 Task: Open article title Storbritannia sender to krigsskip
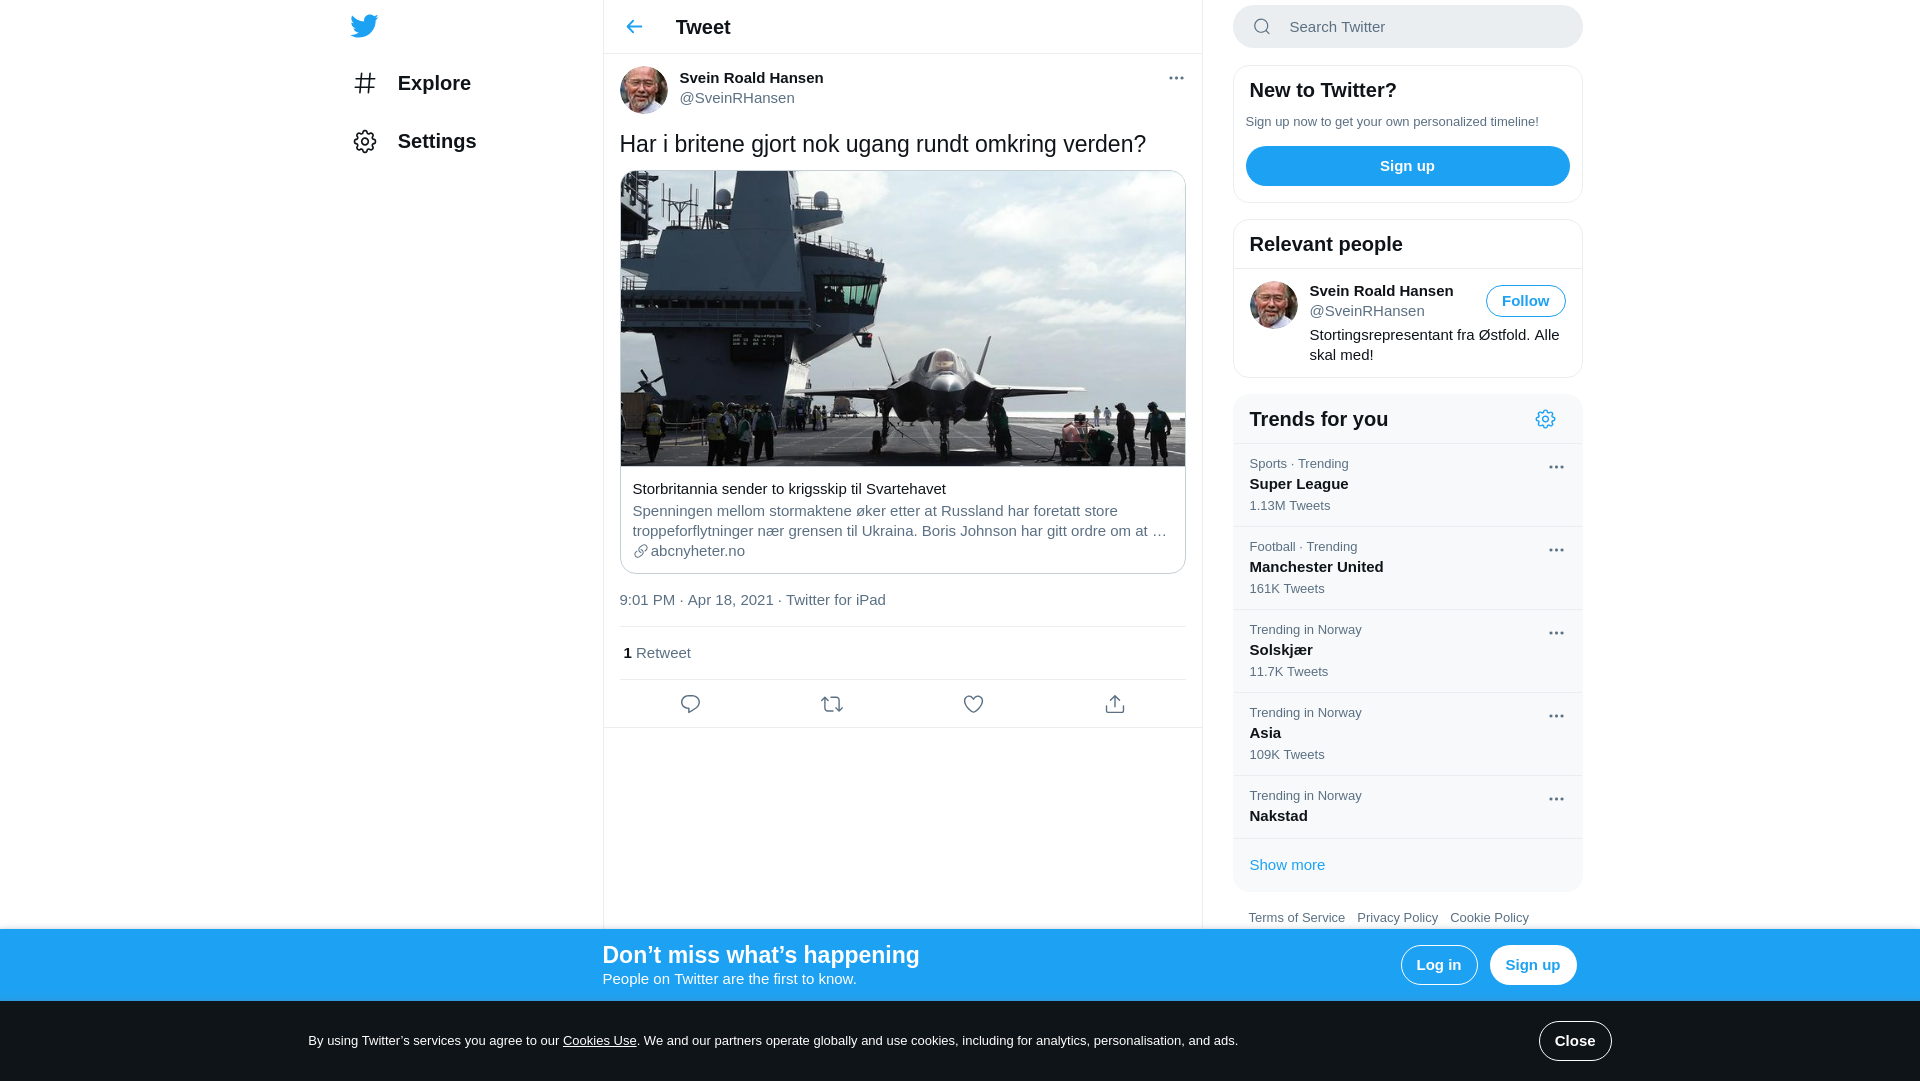[789, 489]
